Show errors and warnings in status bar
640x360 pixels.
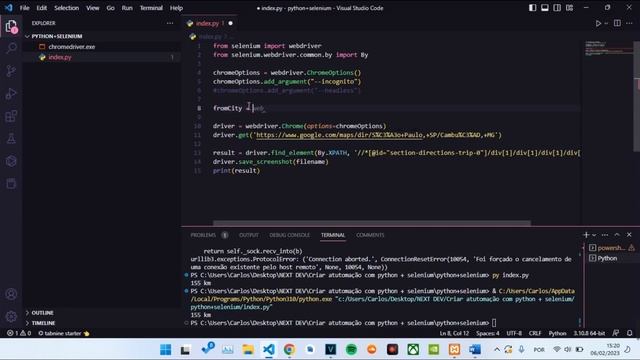(x=19, y=333)
